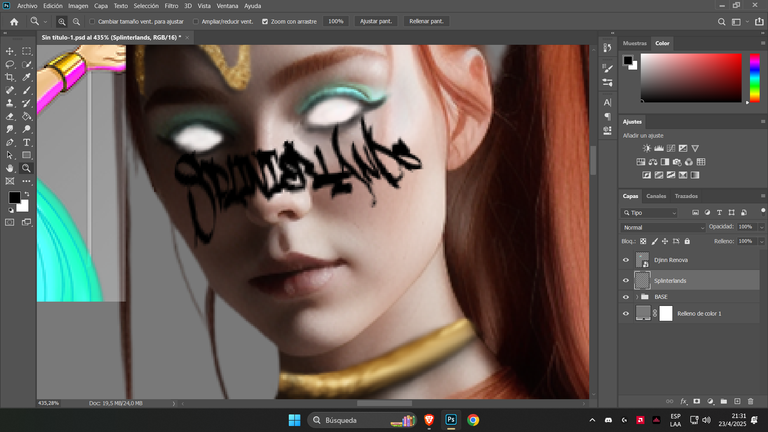Image resolution: width=768 pixels, height=432 pixels.
Task: Enable 'Cambiar tamaño vent. para ajustar' checkbox
Action: pyautogui.click(x=92, y=22)
